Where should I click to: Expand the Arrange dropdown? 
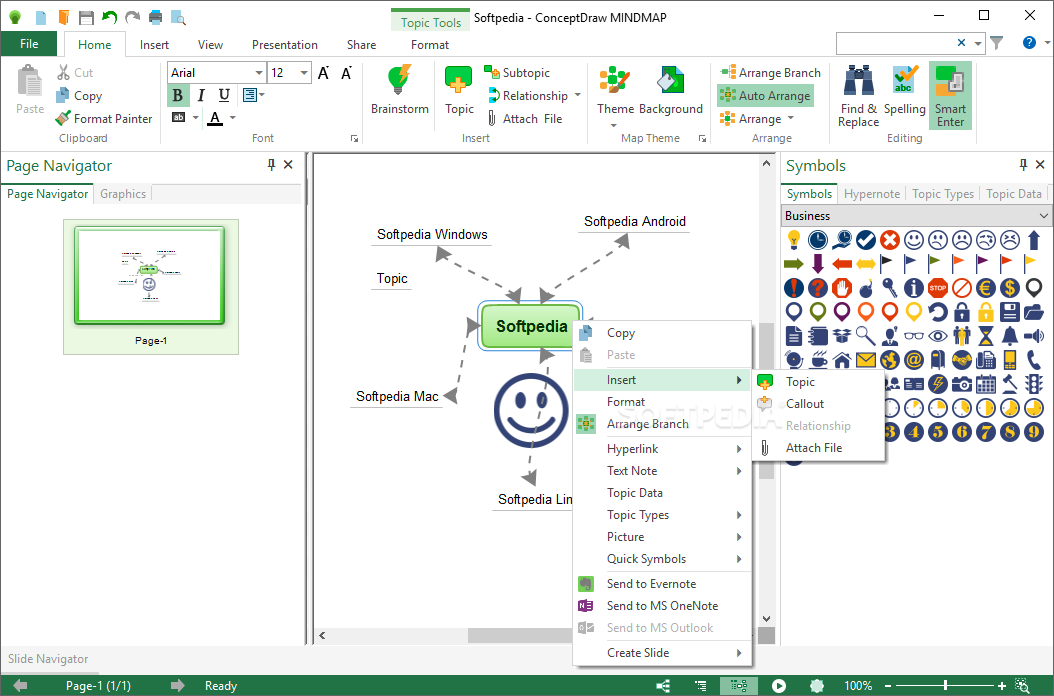(x=790, y=118)
